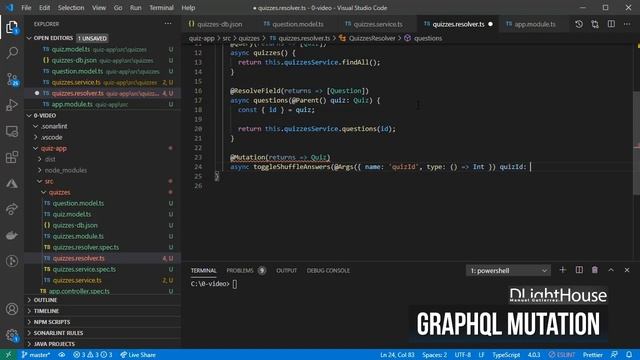Kill terminal with trash icon
This screenshot has height=360, width=640.
pos(595,270)
